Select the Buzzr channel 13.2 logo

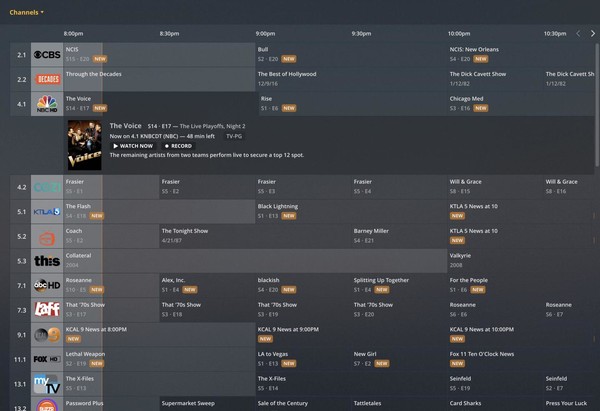pos(47,404)
